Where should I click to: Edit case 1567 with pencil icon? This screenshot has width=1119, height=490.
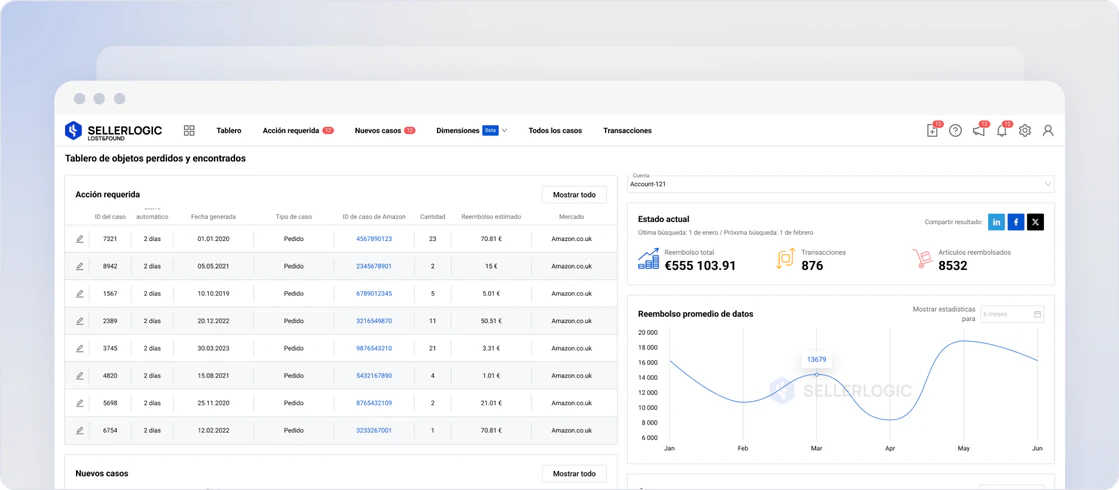(79, 293)
